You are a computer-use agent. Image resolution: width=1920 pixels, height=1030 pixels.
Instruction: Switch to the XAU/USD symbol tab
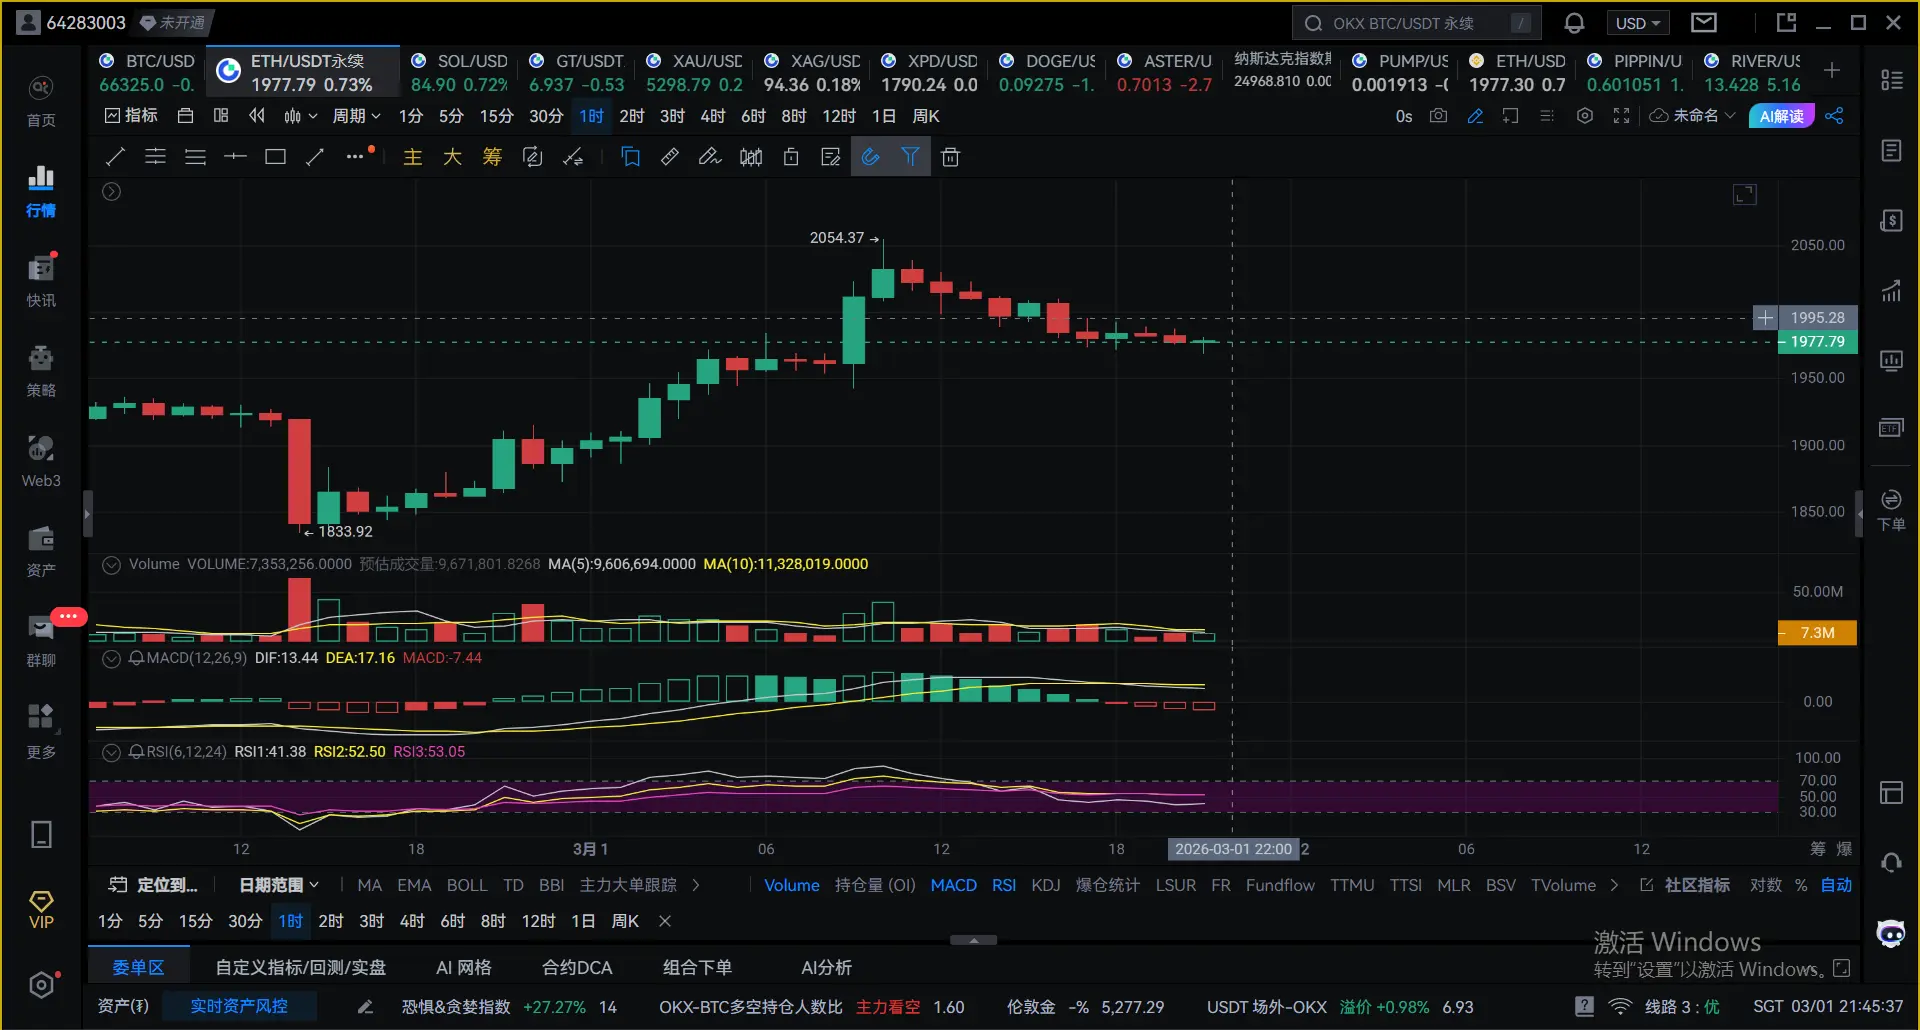(694, 72)
